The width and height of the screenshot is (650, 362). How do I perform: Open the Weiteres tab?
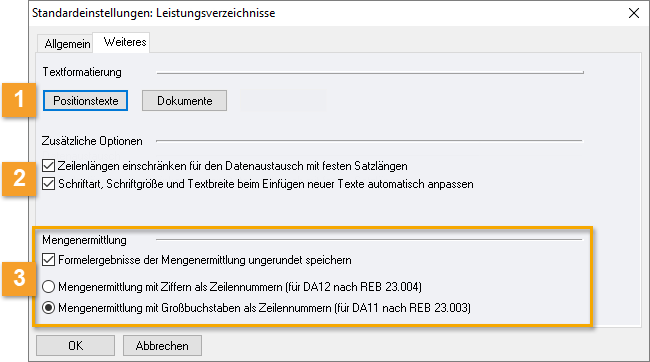point(125,42)
